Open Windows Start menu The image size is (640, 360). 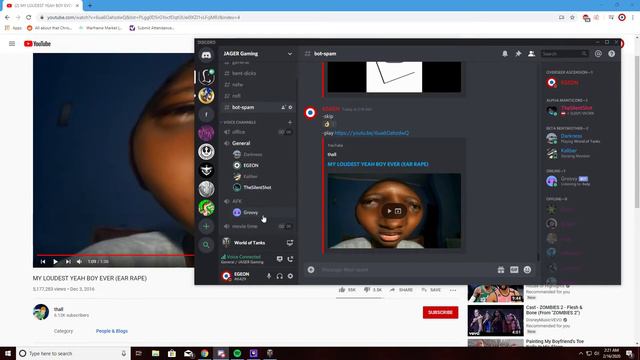coord(8,353)
